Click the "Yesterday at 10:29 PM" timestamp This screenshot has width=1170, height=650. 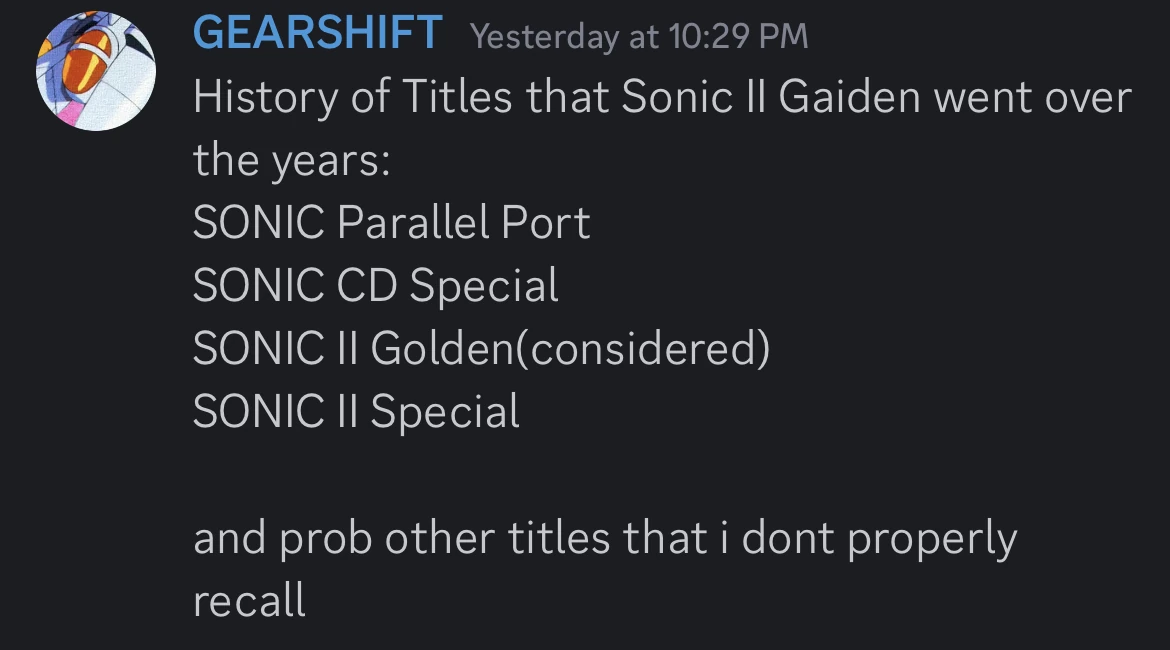tap(638, 37)
